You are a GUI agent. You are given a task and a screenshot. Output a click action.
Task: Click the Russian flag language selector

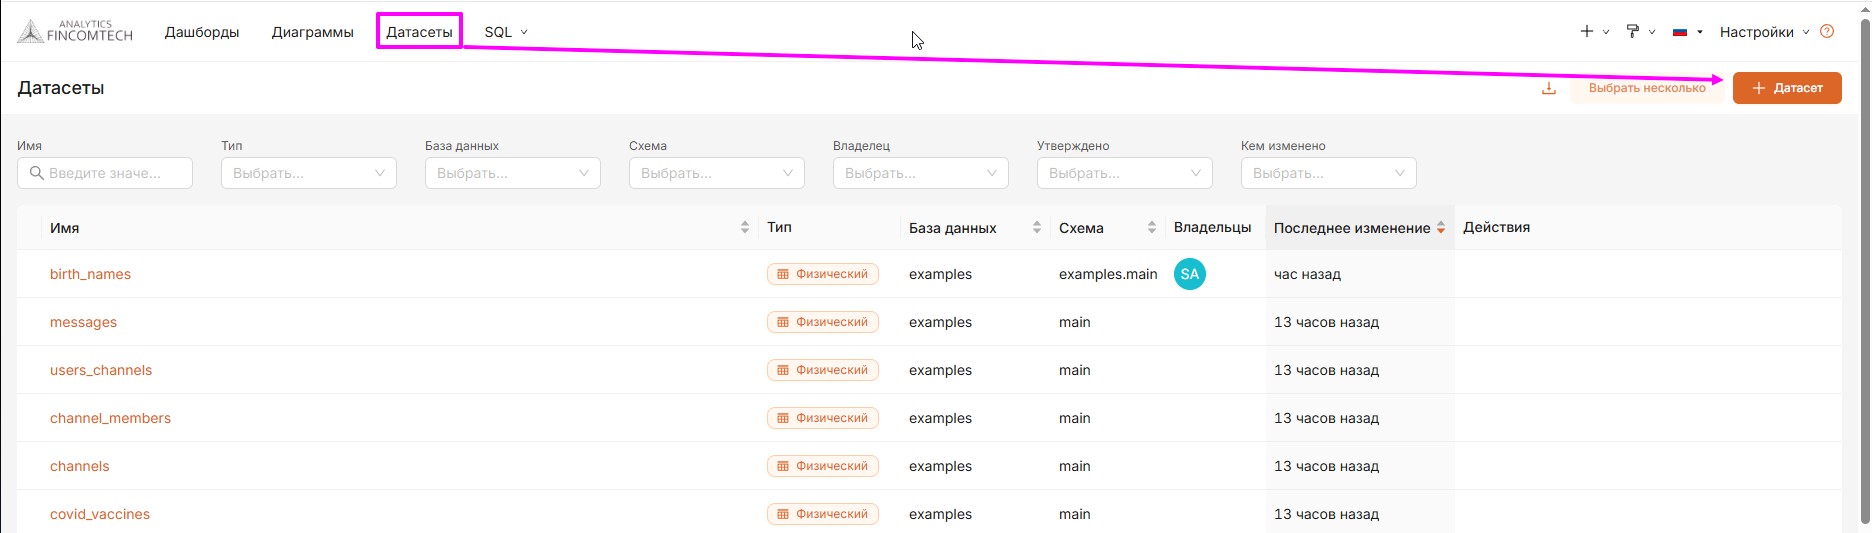1681,32
